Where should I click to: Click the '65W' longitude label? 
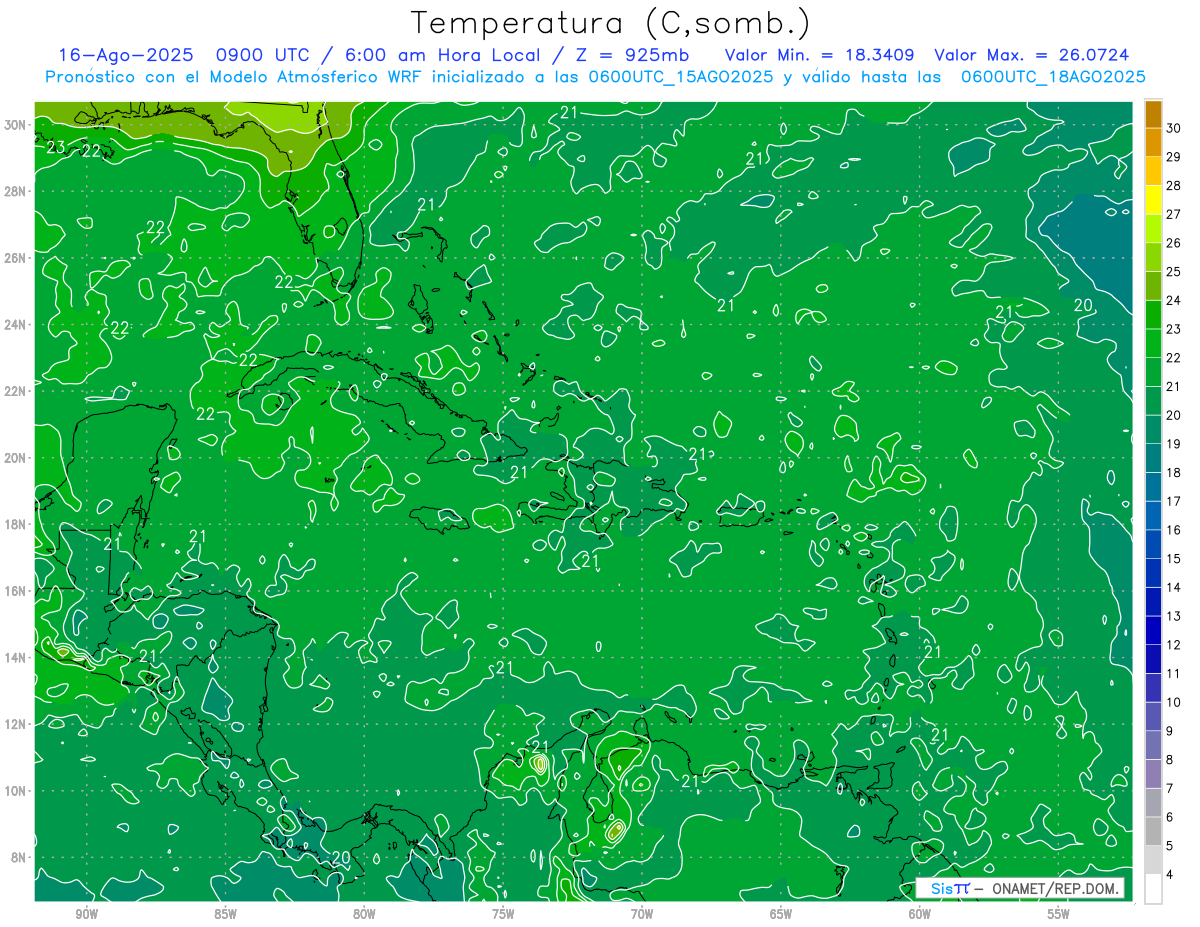pos(781,914)
